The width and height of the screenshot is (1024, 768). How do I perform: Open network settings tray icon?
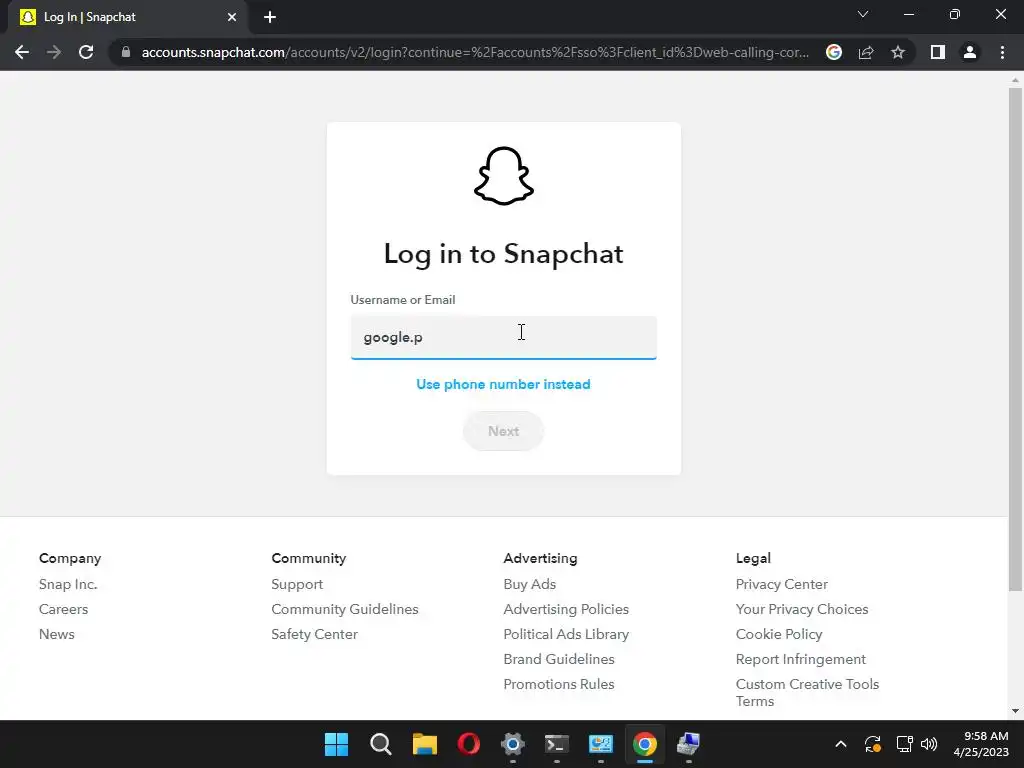[x=904, y=744]
